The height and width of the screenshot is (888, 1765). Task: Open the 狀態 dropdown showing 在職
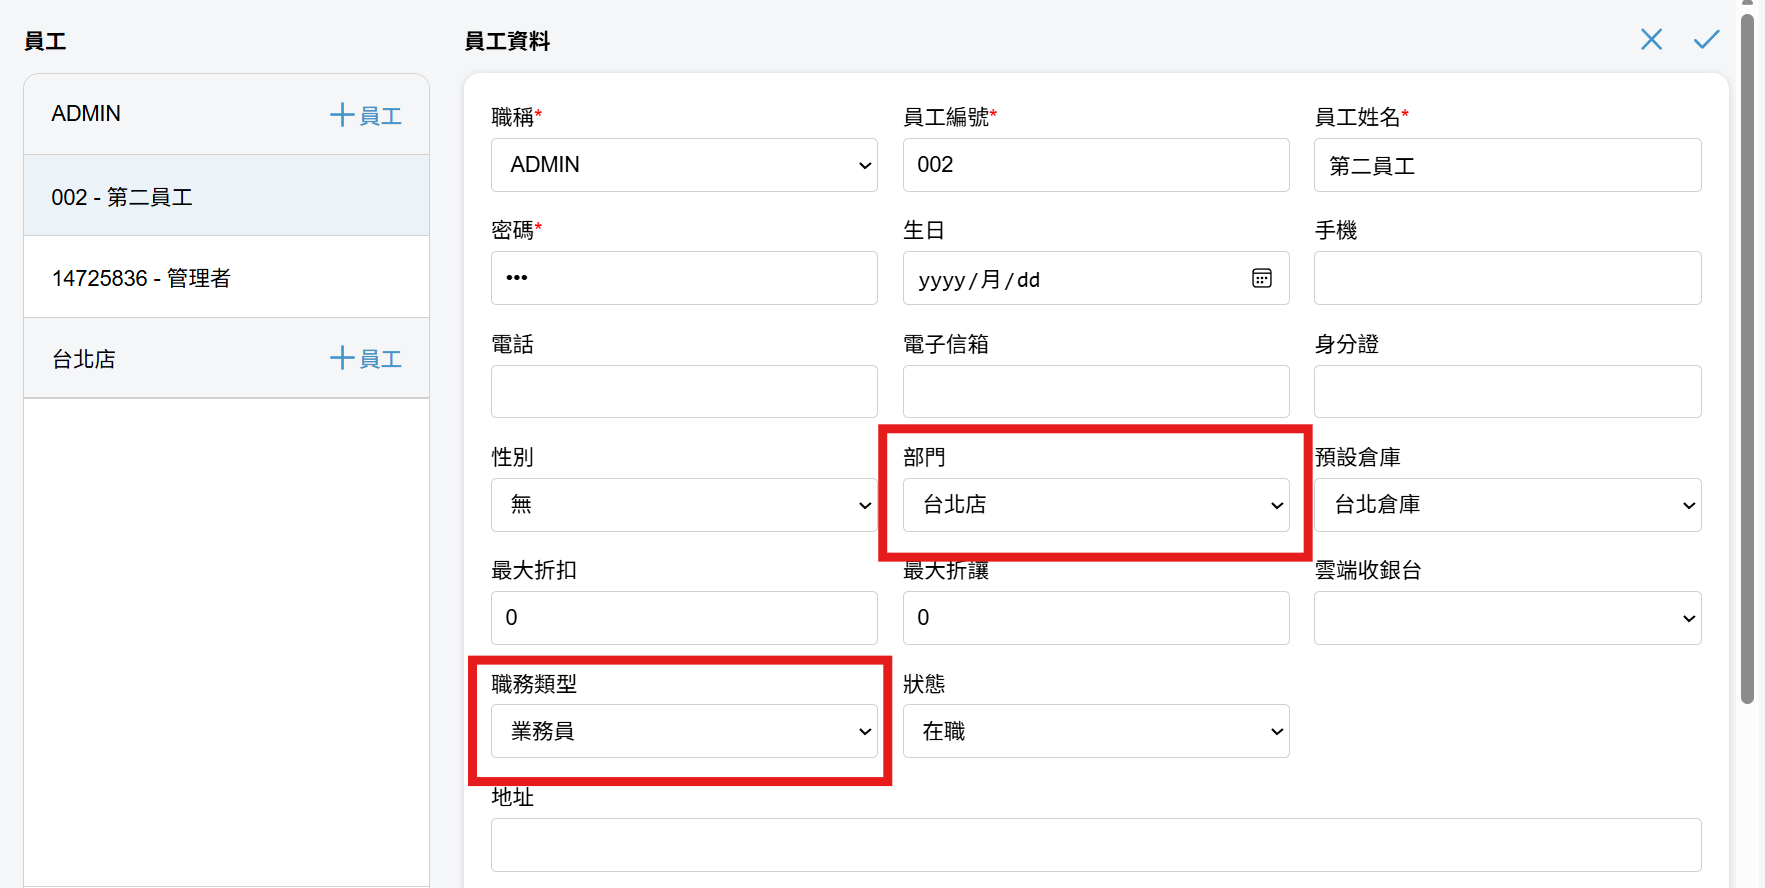[1096, 731]
